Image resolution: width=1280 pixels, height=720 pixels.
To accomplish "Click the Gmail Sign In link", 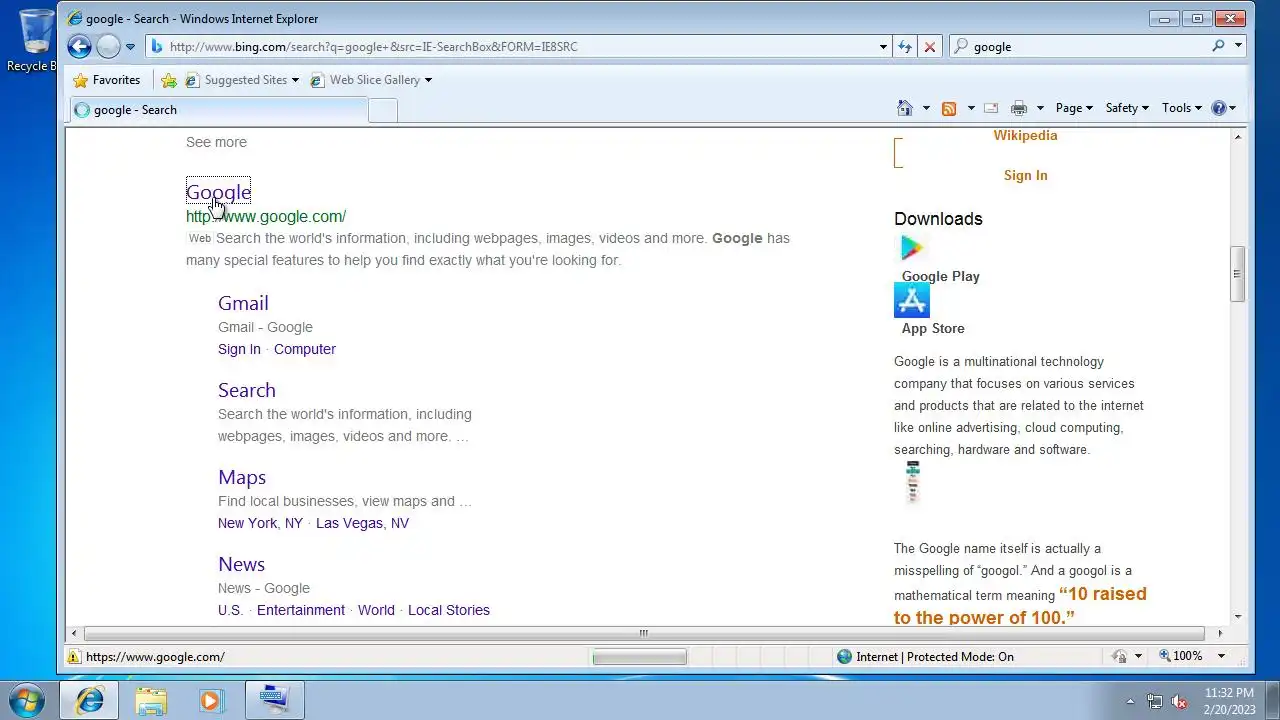I will [x=239, y=349].
